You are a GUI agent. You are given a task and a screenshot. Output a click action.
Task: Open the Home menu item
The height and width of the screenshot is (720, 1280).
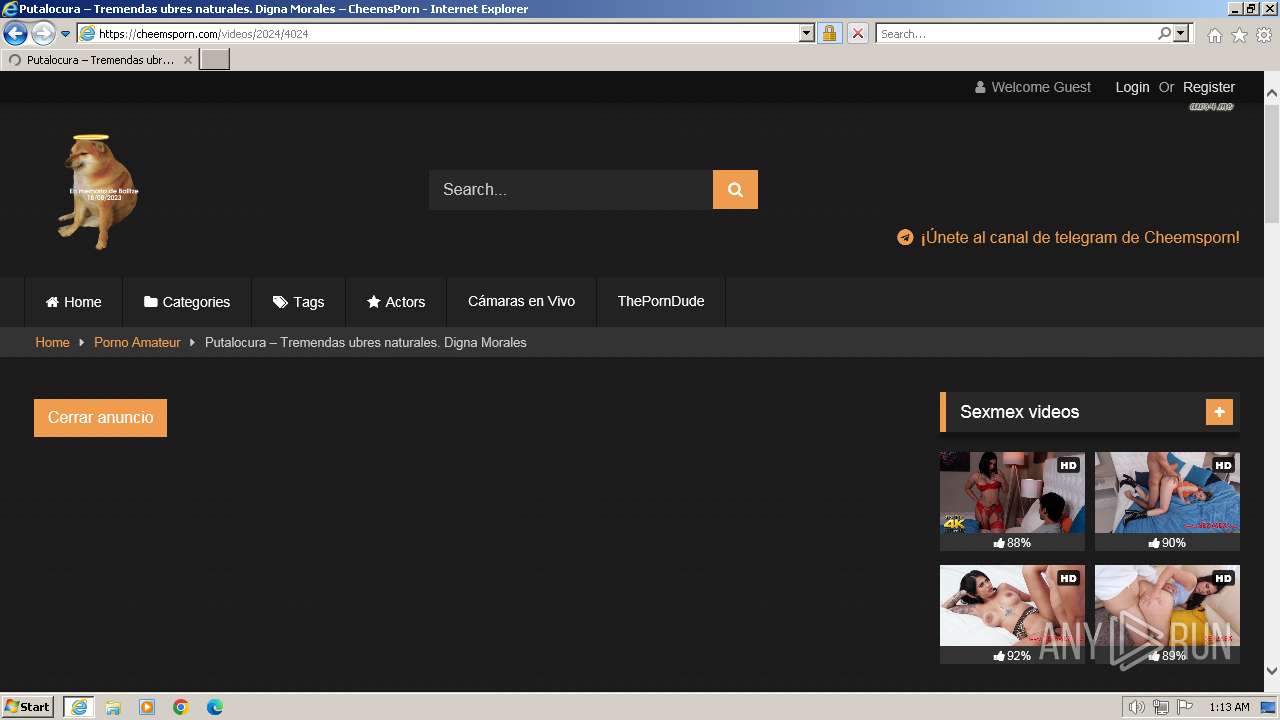(x=73, y=302)
